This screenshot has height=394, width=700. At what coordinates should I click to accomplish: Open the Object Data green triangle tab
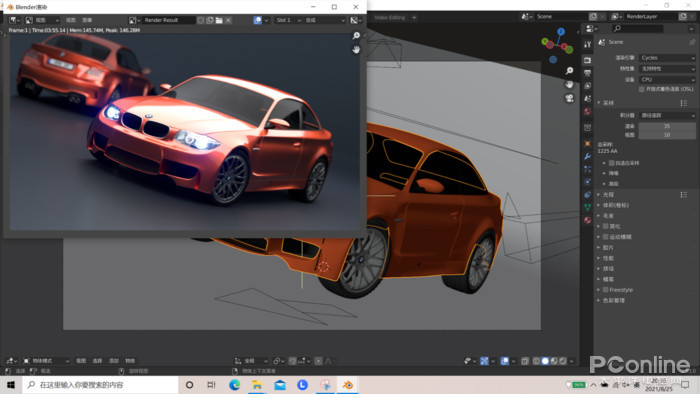coord(588,207)
